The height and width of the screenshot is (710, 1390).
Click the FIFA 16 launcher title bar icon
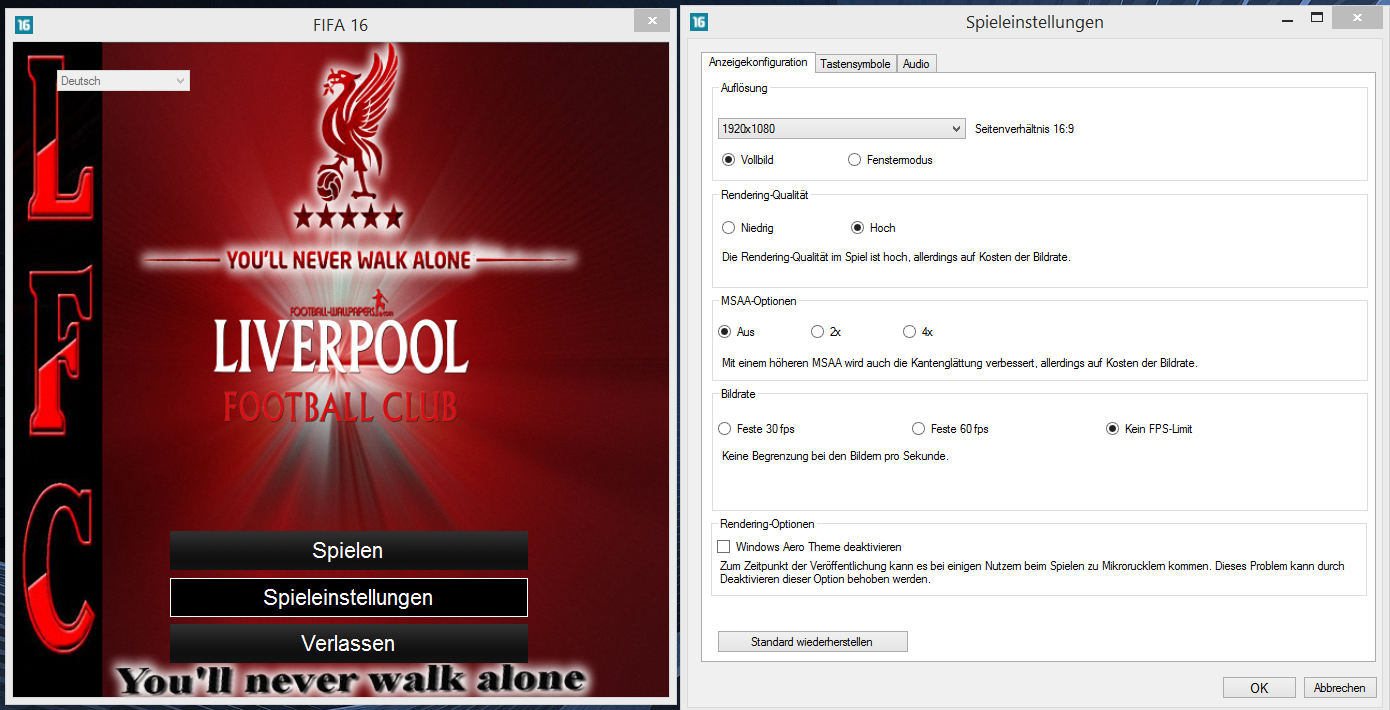(25, 24)
